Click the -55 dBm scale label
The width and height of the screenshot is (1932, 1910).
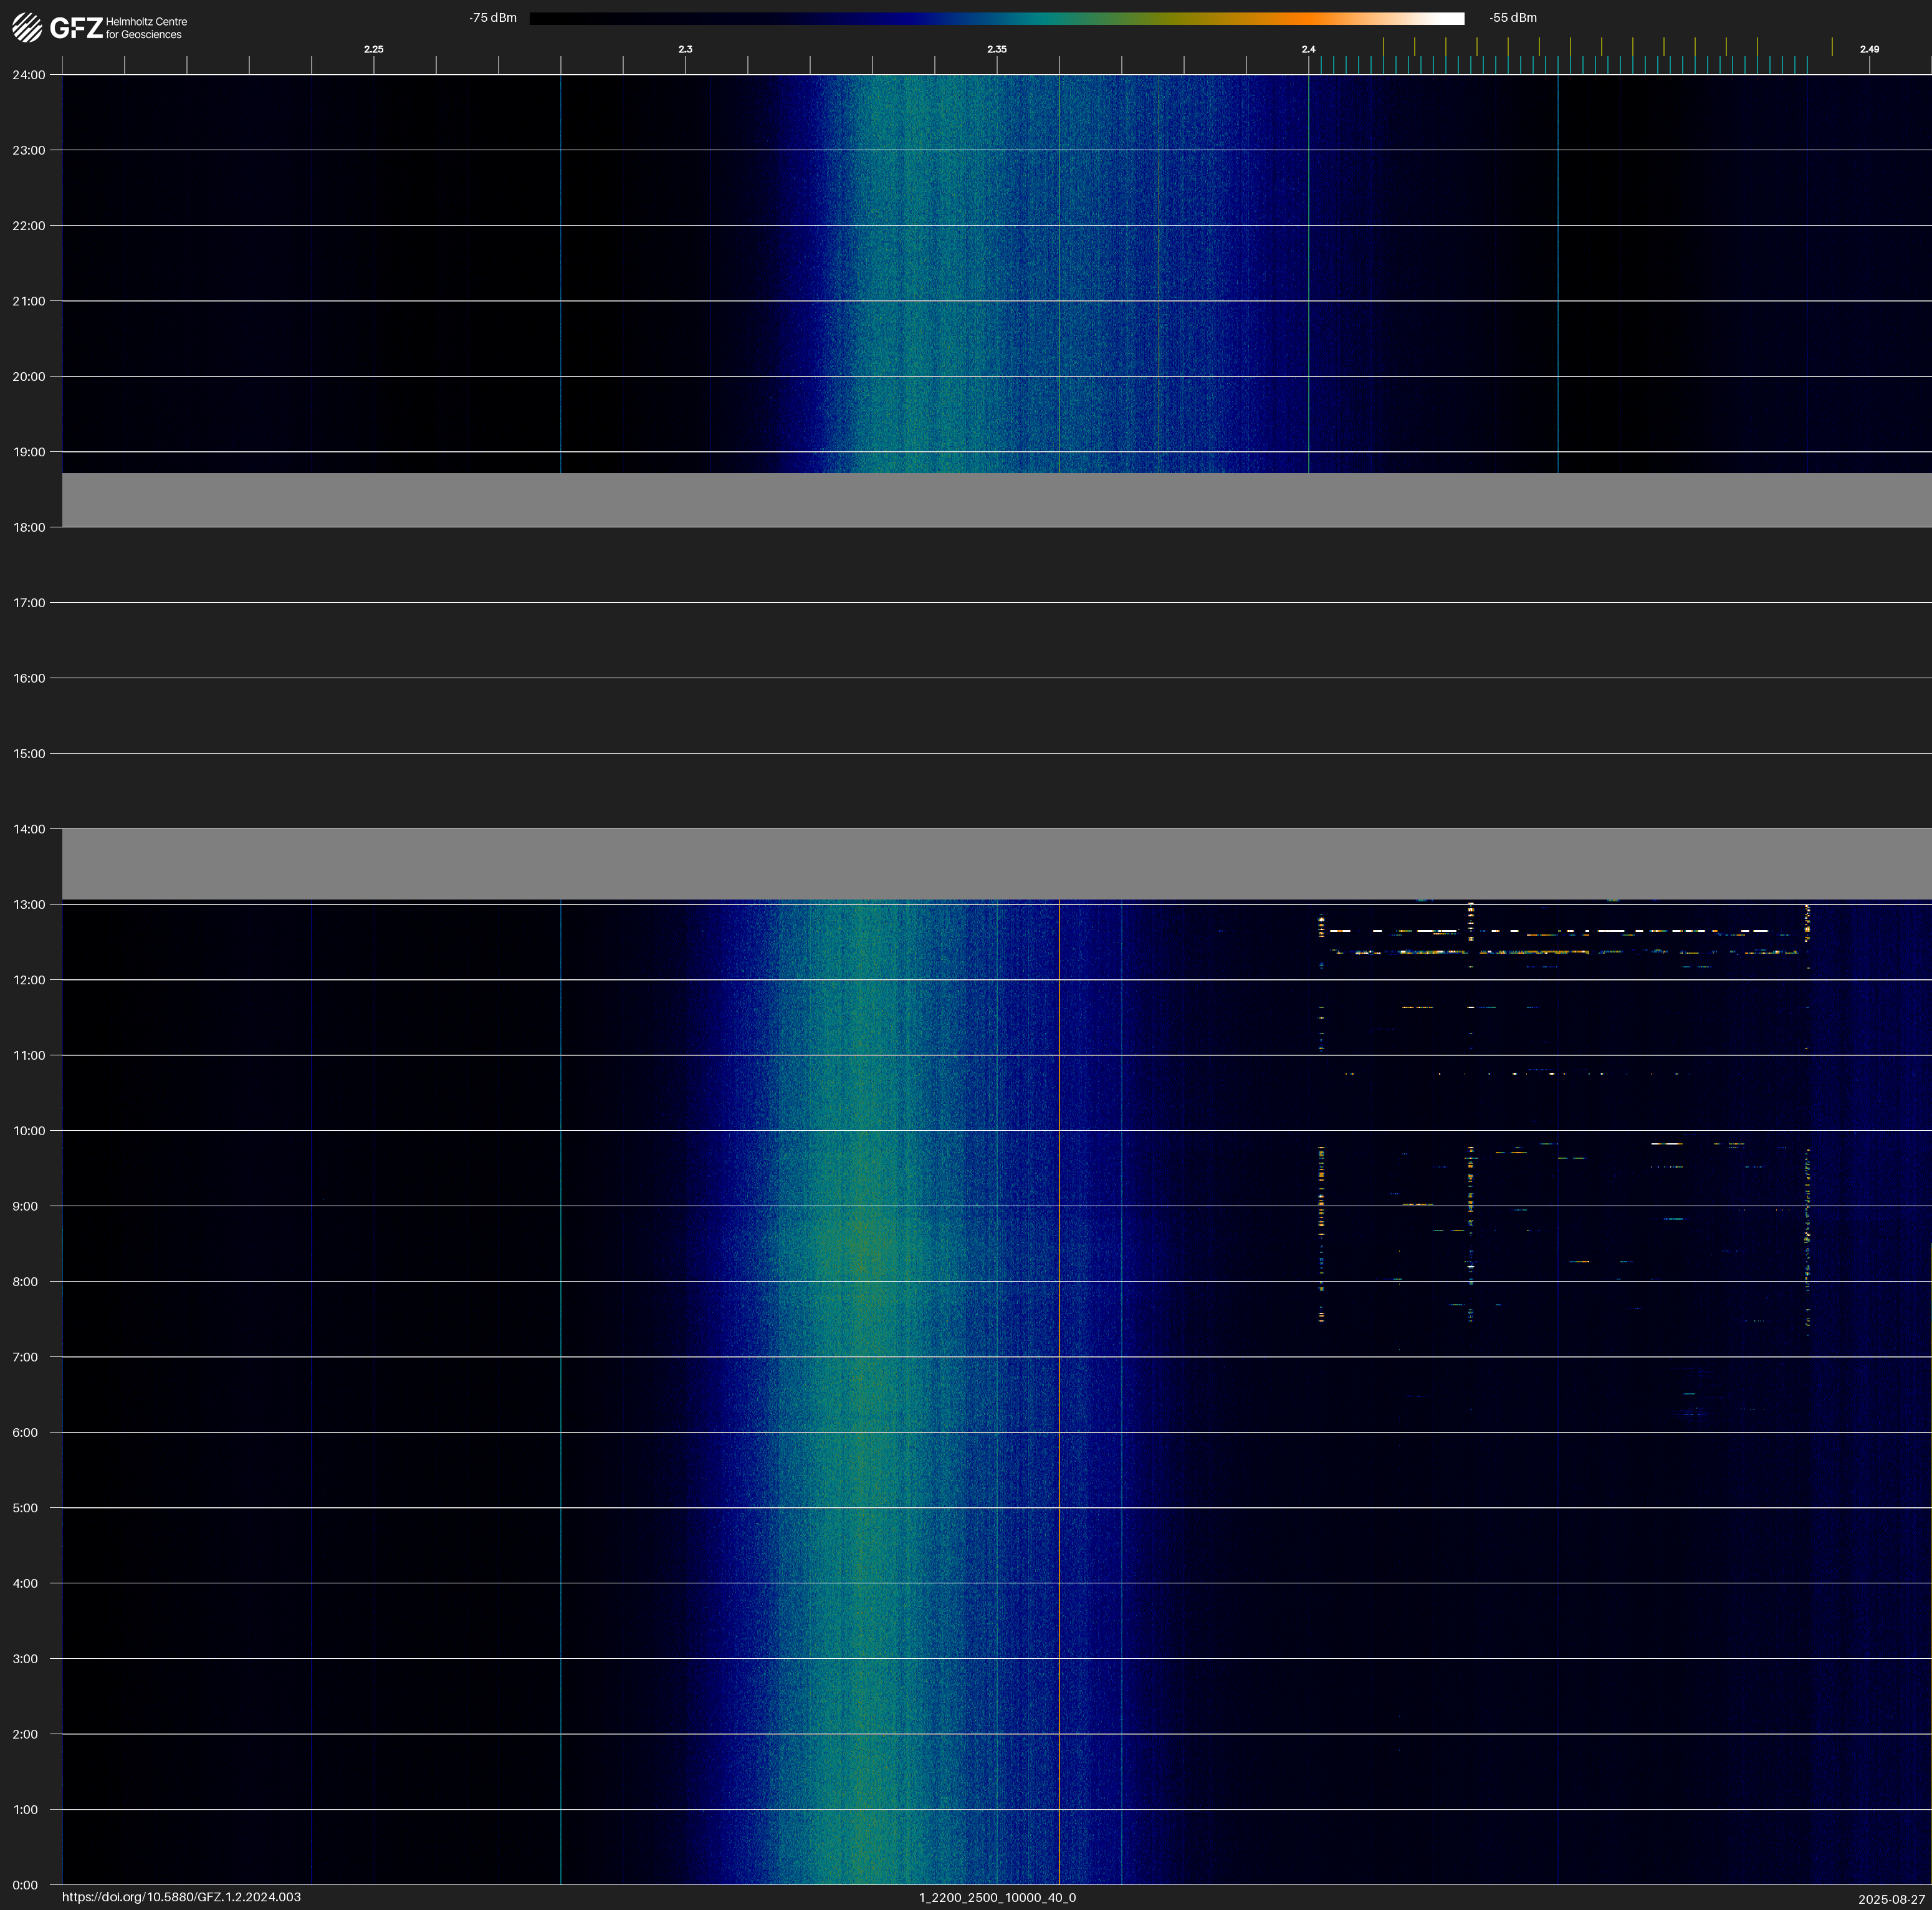[x=1513, y=18]
